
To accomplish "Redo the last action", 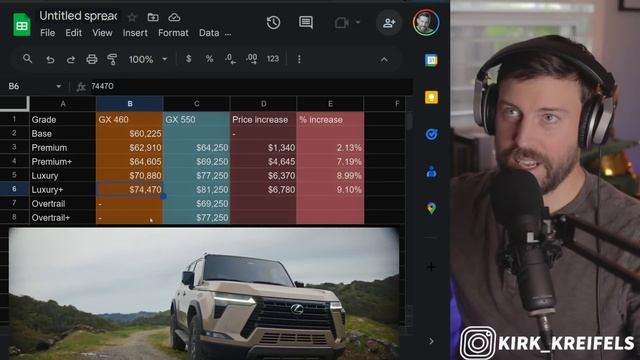I will click(71, 60).
